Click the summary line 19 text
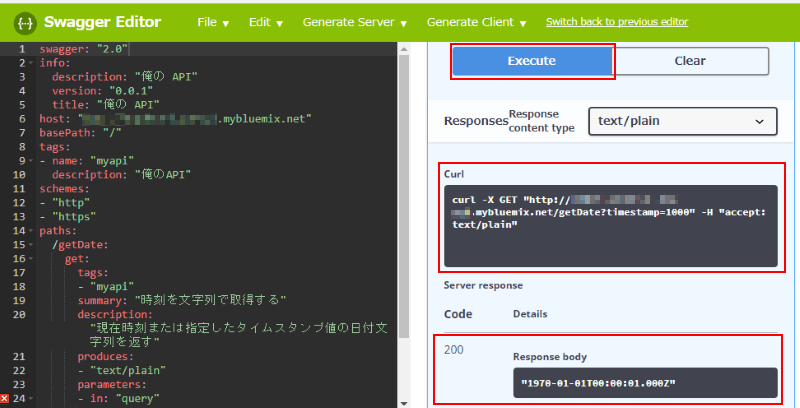The height and width of the screenshot is (408, 800). tap(182, 300)
